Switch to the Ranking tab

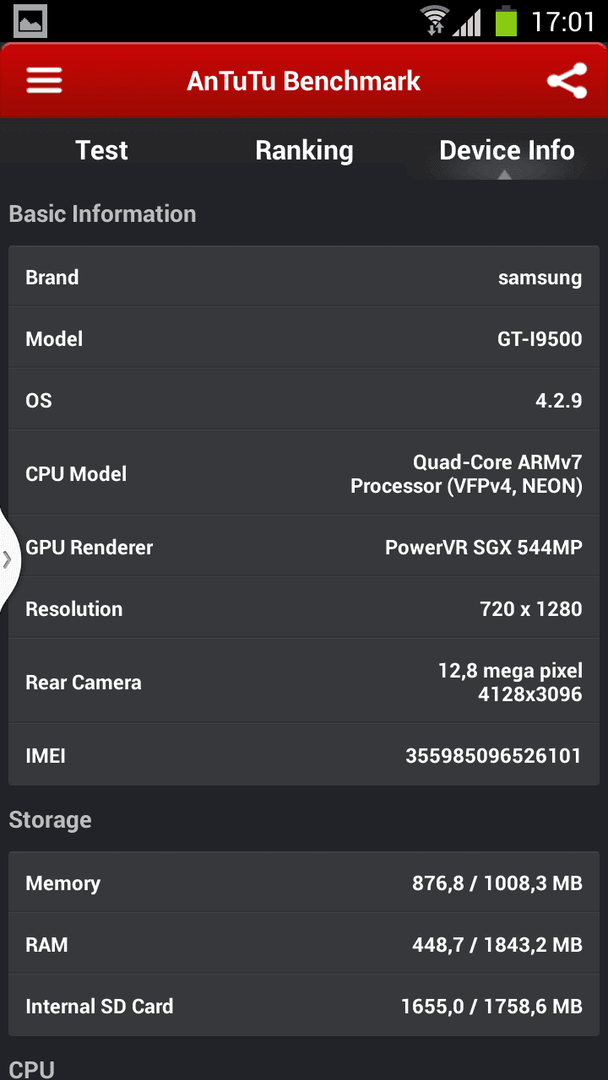pyautogui.click(x=304, y=150)
